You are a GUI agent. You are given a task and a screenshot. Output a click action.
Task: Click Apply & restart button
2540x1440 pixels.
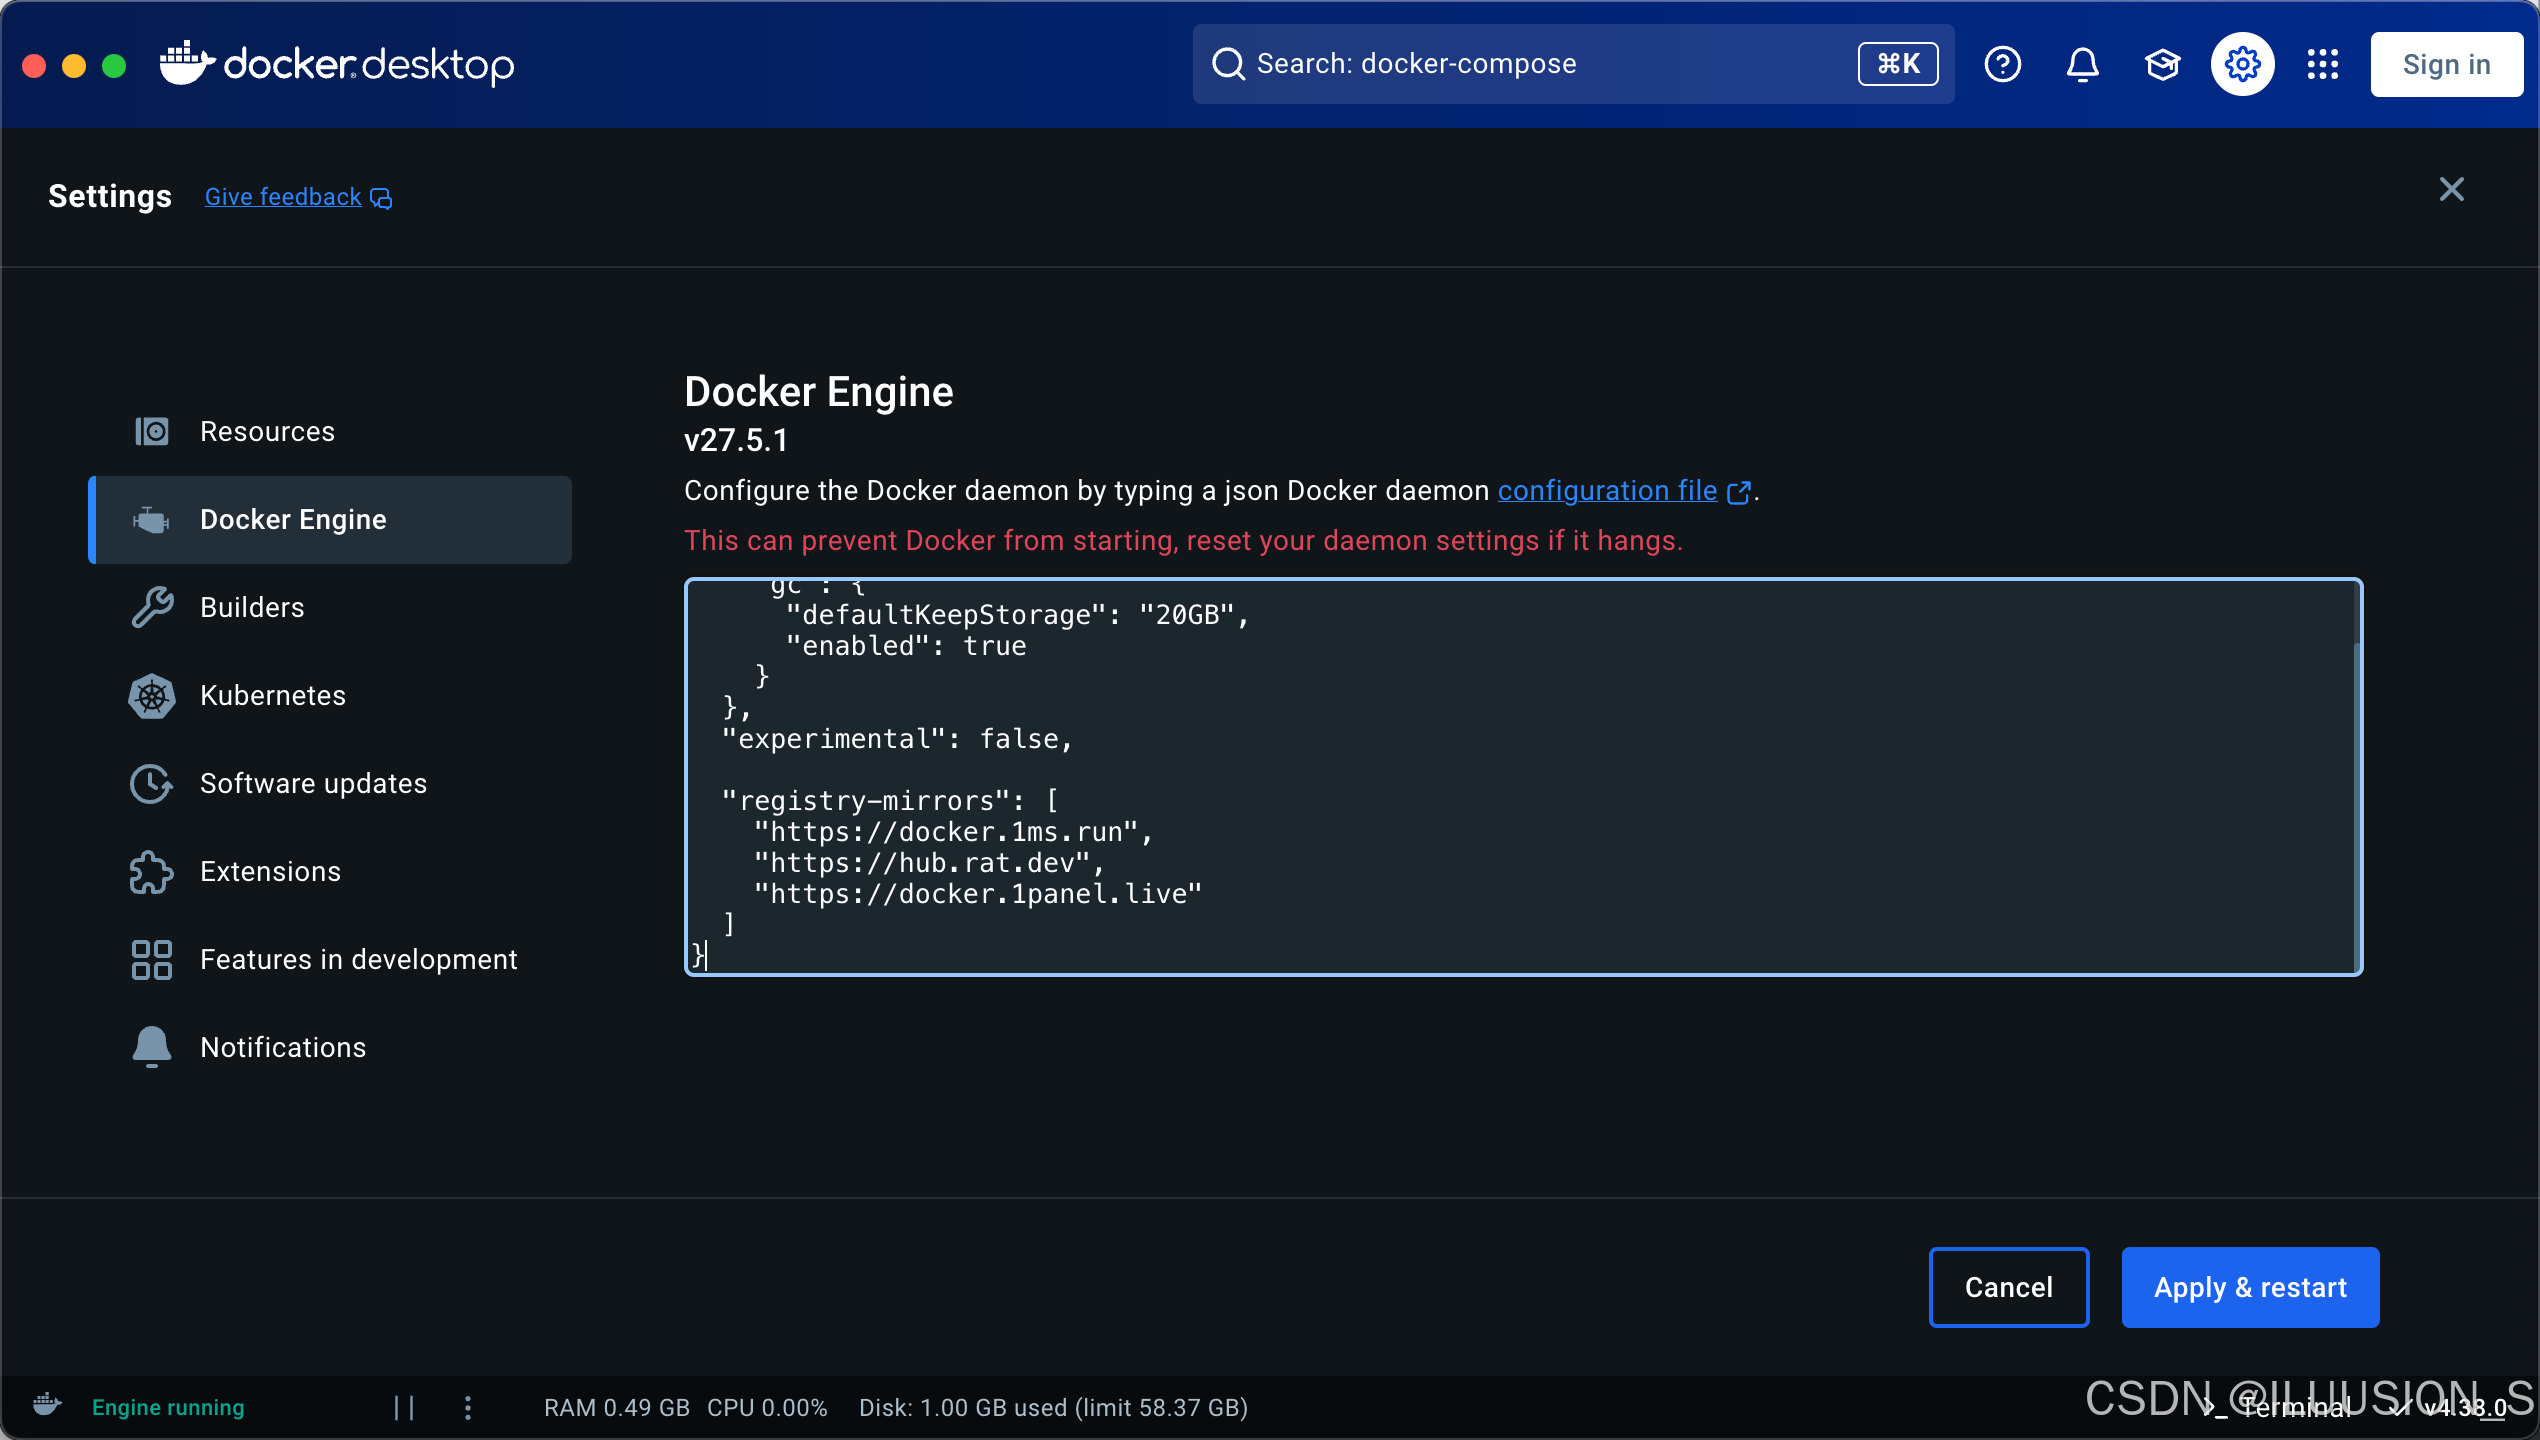2250,1287
